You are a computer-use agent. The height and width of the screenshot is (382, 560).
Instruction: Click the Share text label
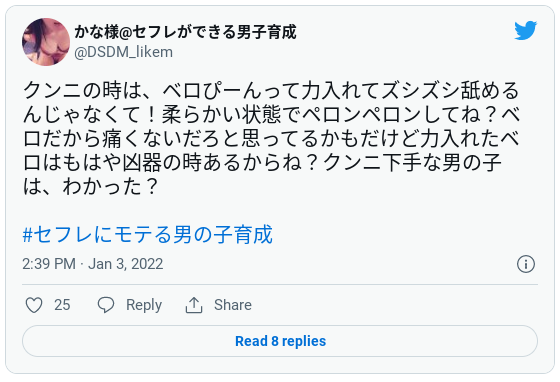pos(233,305)
